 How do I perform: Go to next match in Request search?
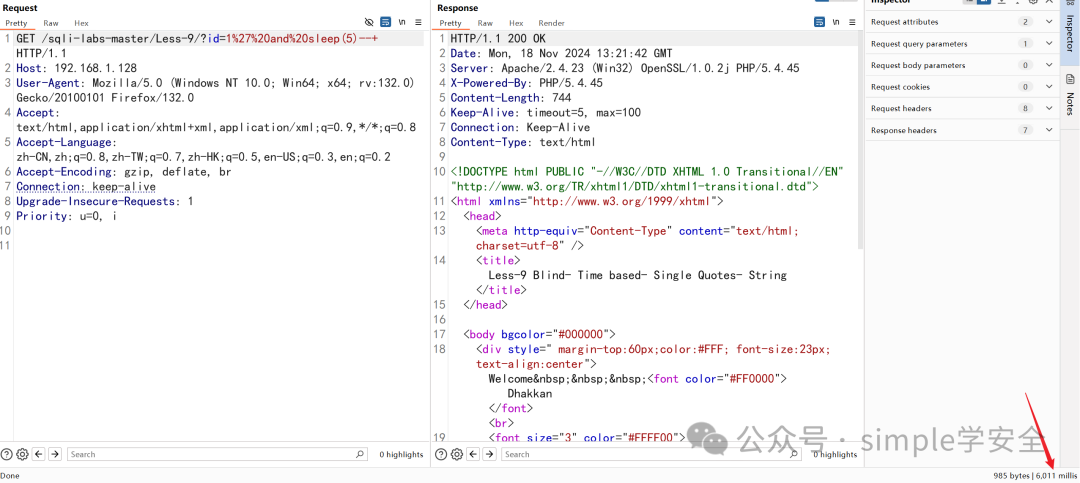(x=54, y=454)
